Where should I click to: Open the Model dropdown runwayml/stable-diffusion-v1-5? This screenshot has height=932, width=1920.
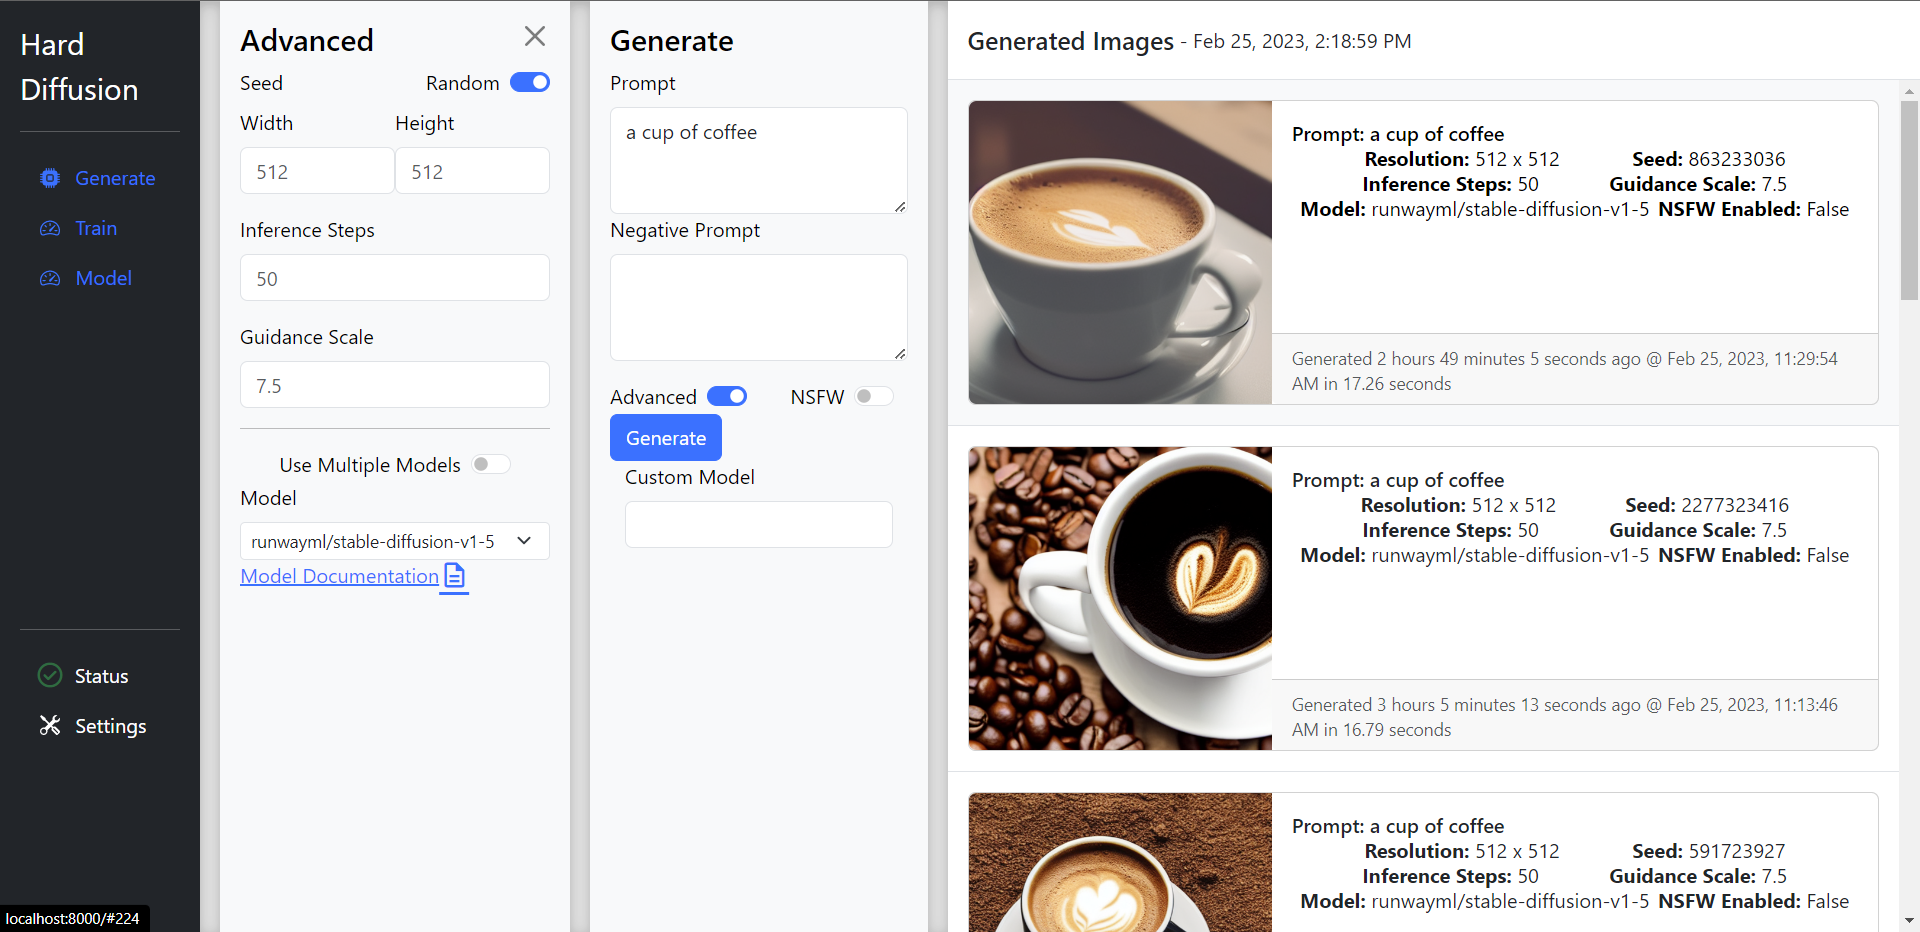[x=395, y=541]
